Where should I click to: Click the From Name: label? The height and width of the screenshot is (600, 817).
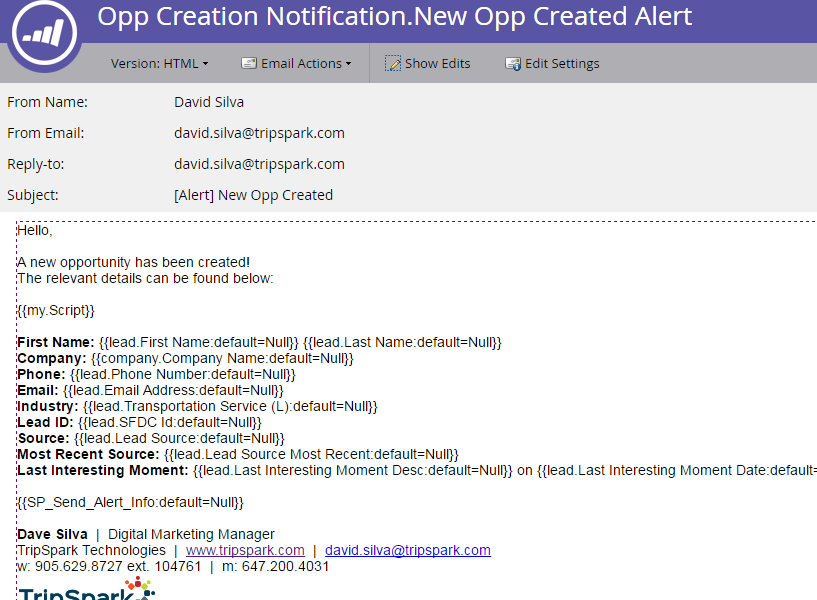pyautogui.click(x=47, y=102)
